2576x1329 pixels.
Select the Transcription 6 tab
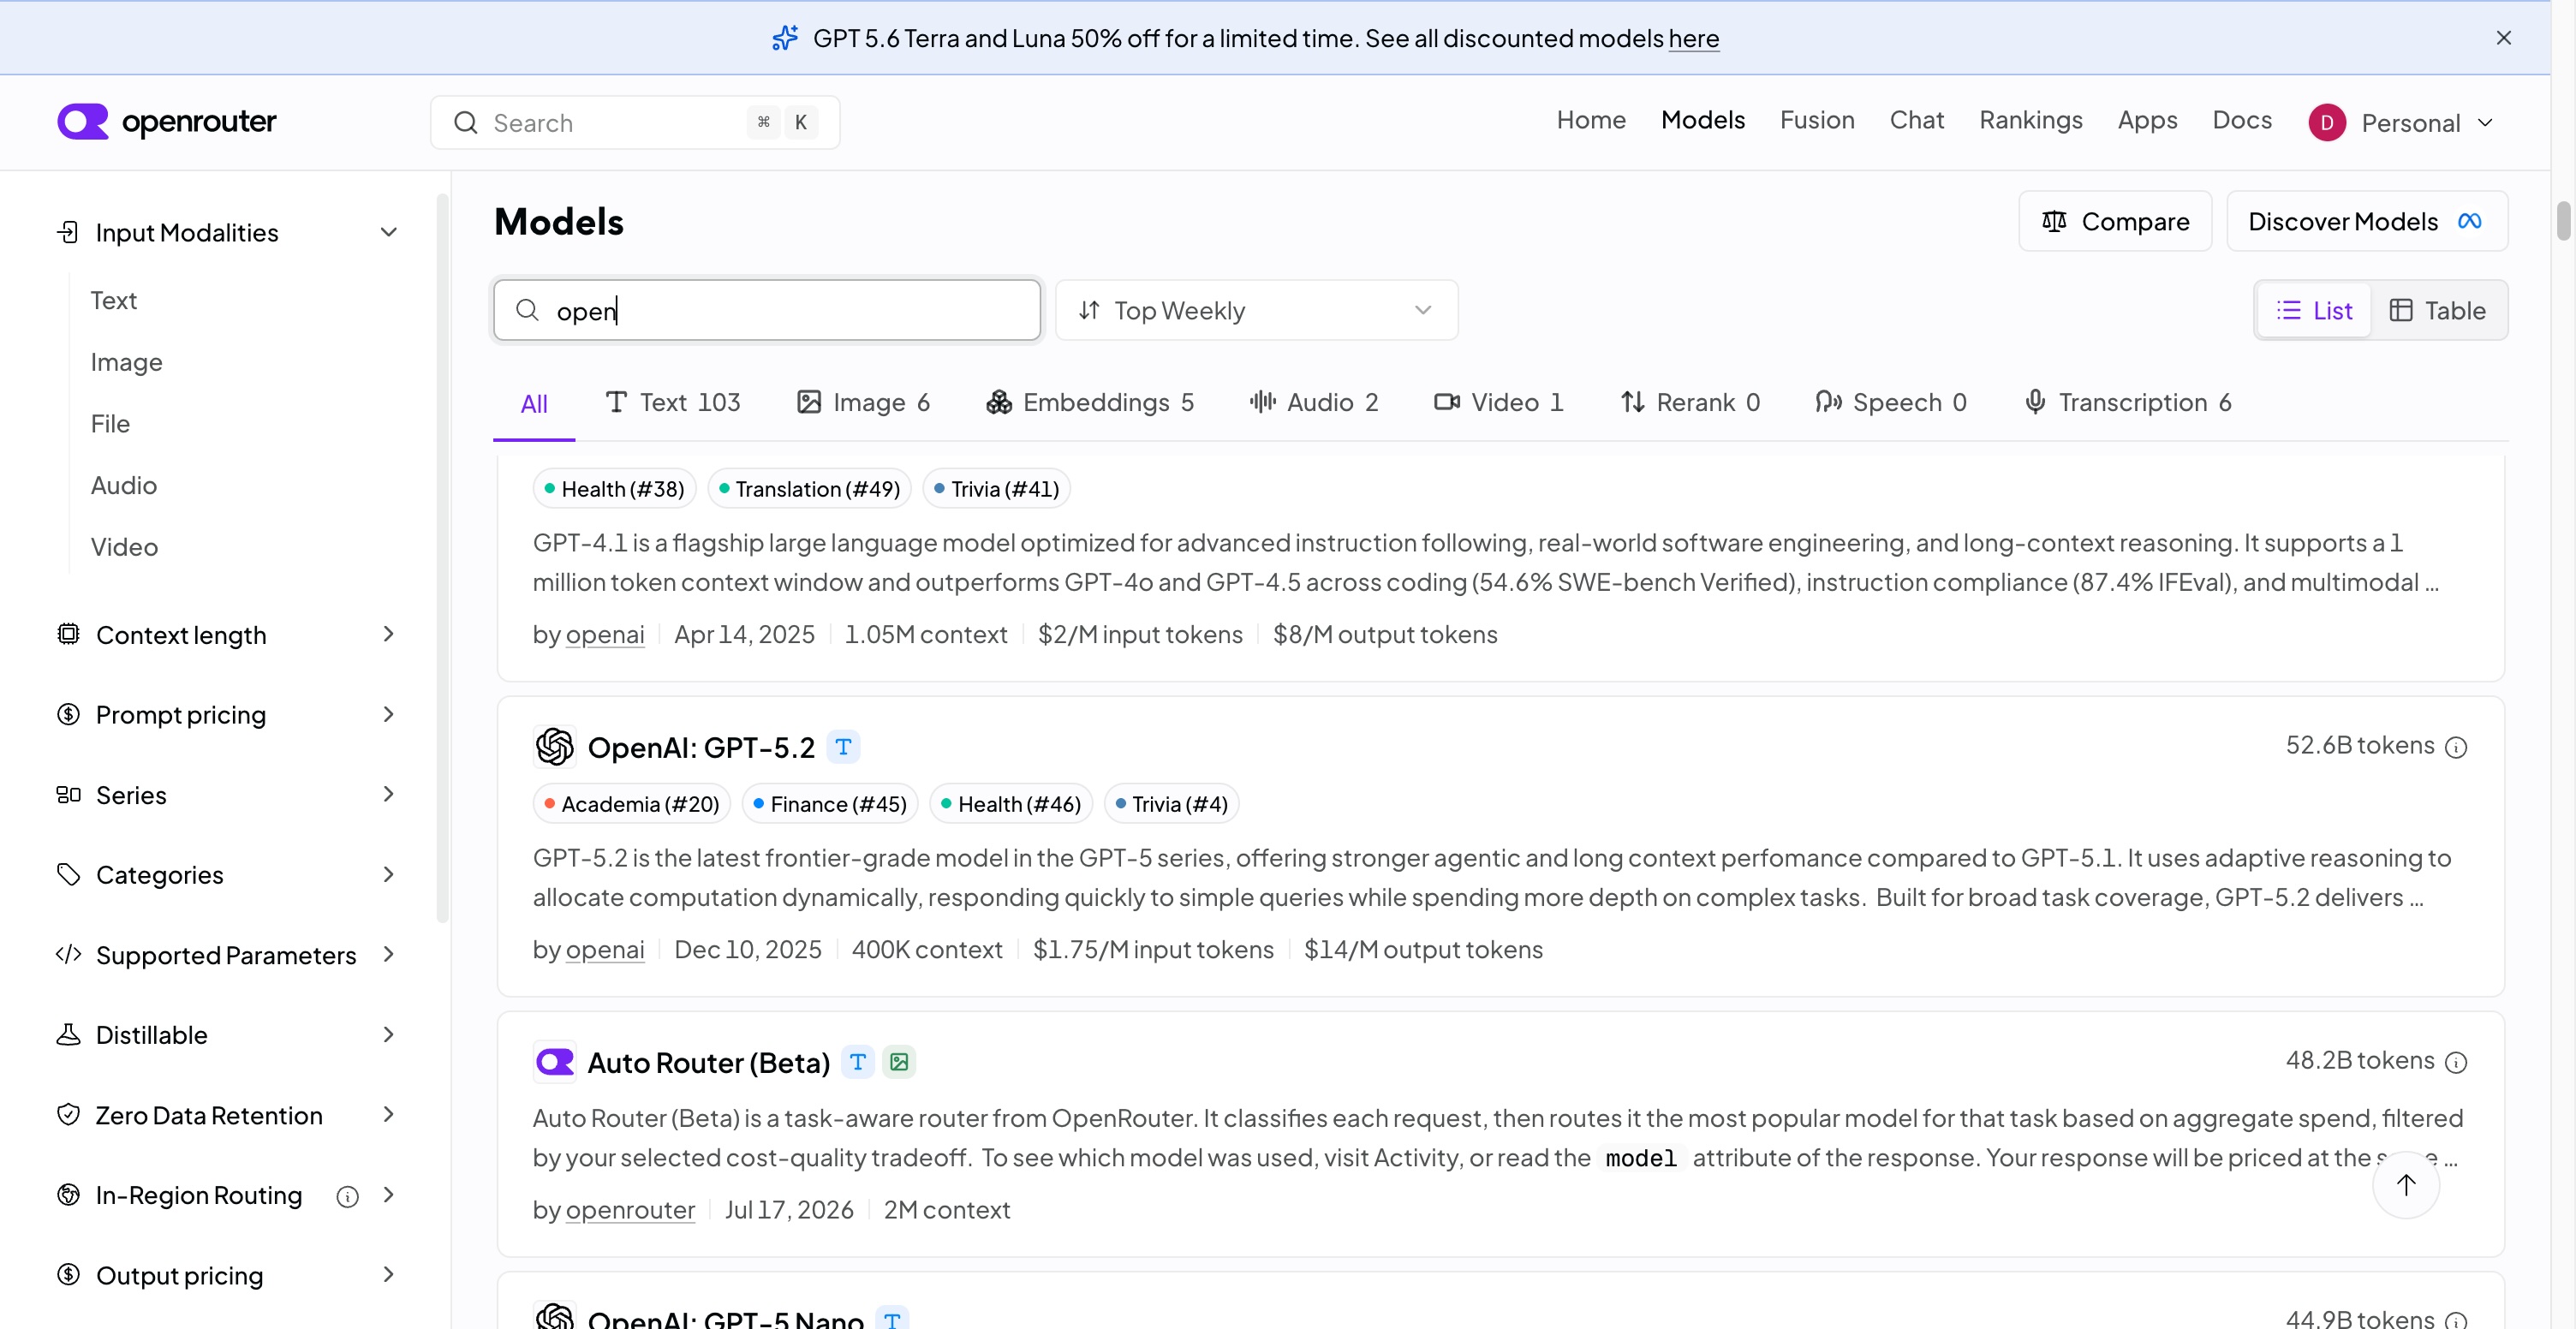click(x=2128, y=402)
